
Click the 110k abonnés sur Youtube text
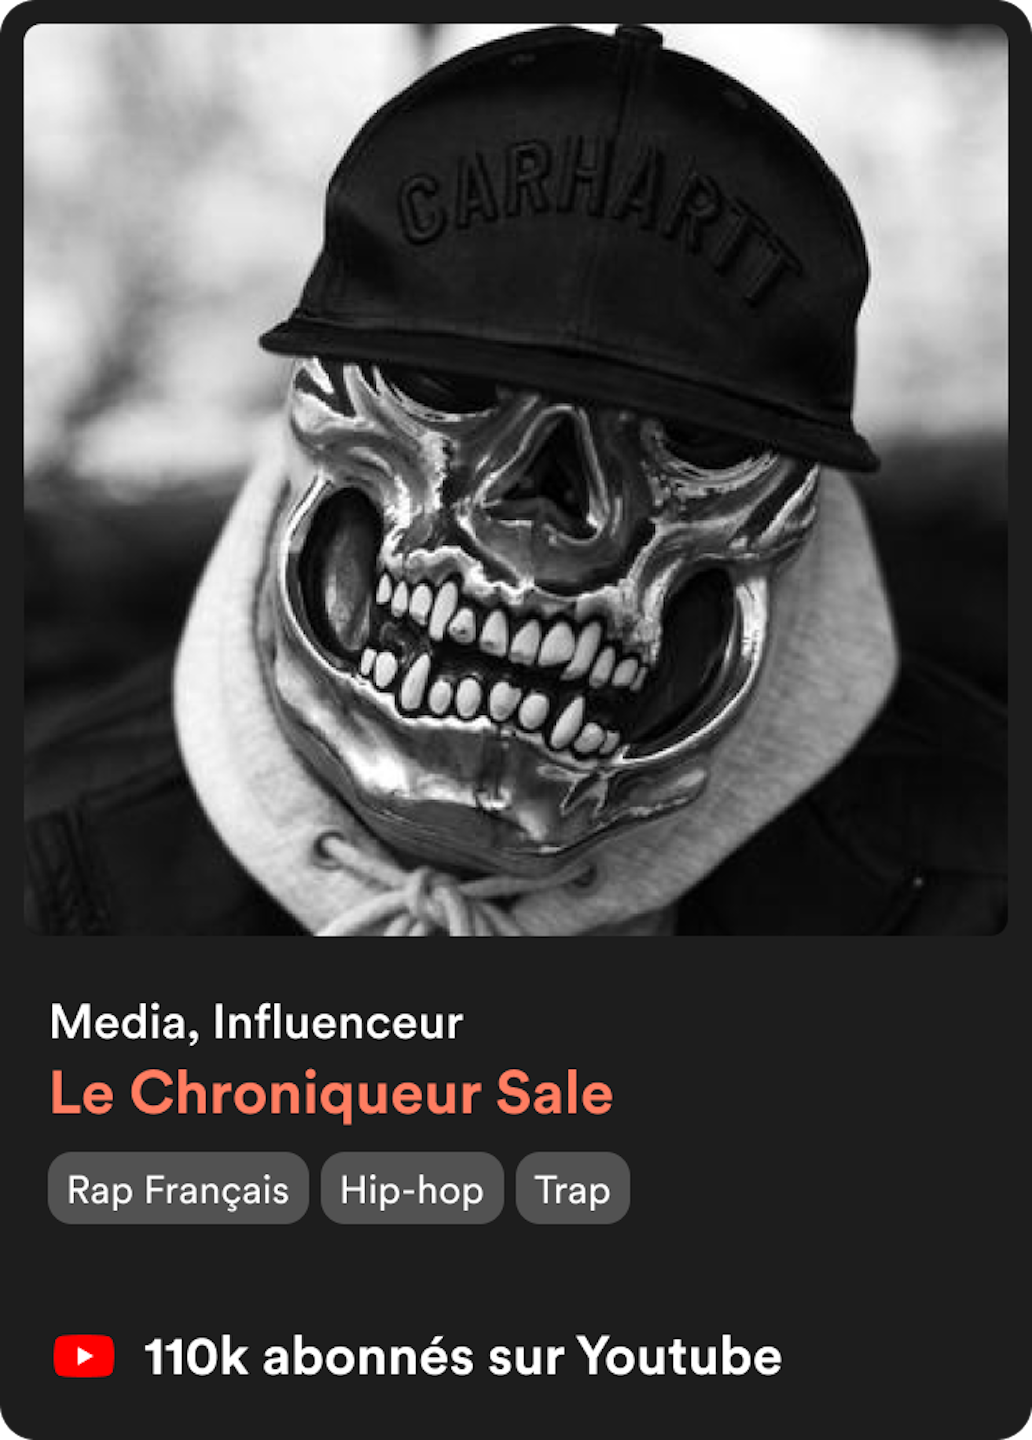[x=463, y=1357]
